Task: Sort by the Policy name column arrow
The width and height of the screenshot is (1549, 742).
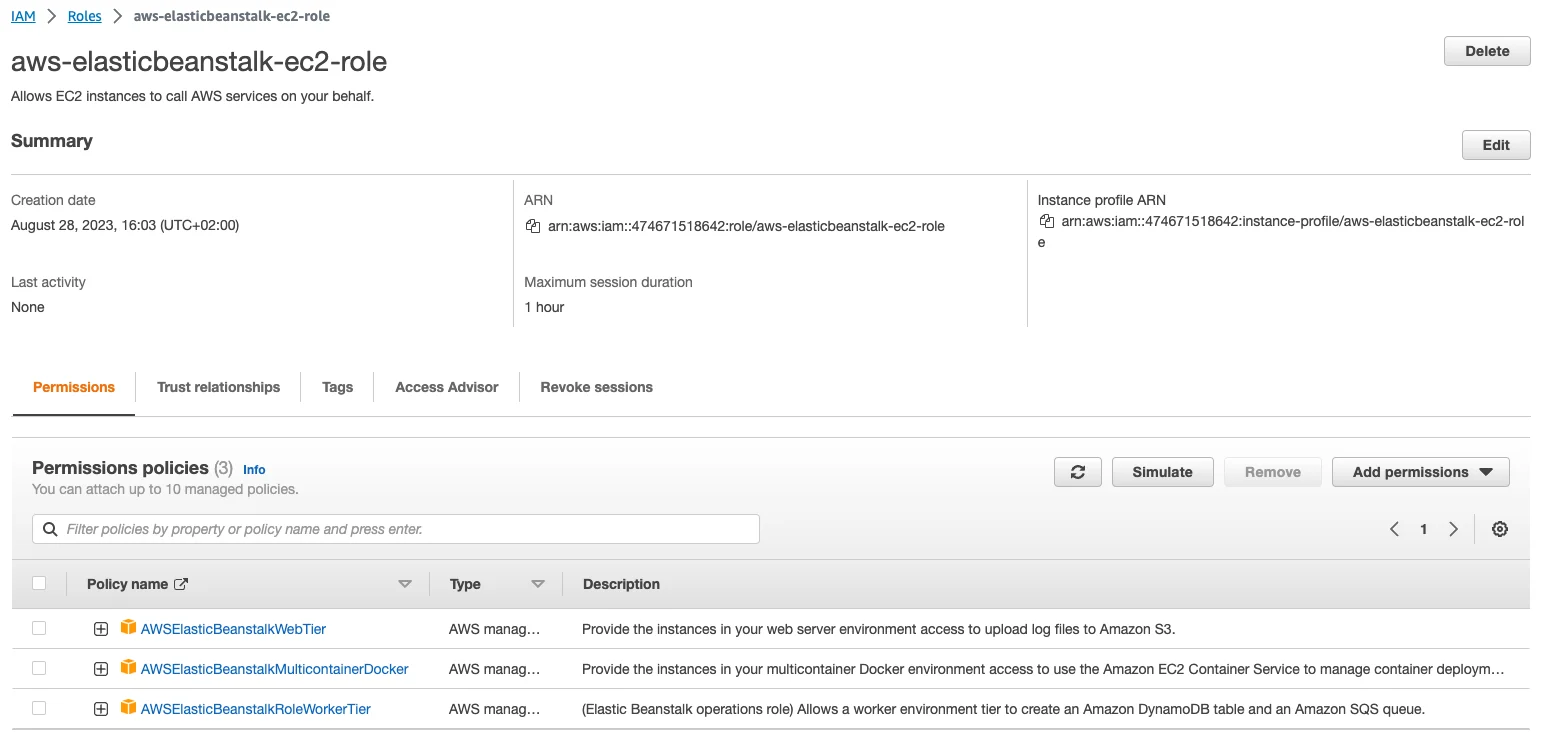Action: [x=405, y=584]
